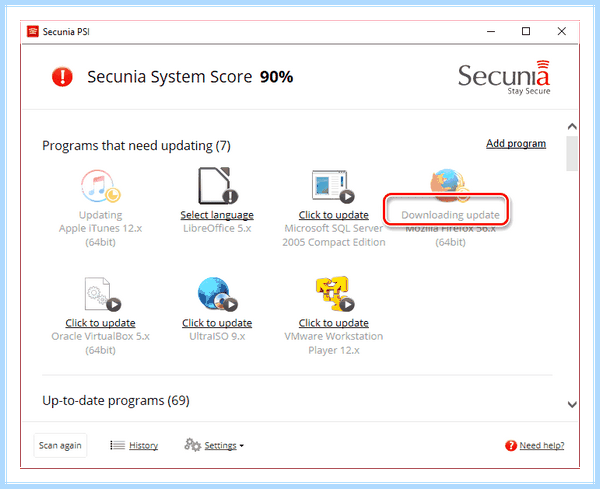The height and width of the screenshot is (489, 600).
Task: Click the VMware Workstation Player icon
Action: tap(334, 294)
